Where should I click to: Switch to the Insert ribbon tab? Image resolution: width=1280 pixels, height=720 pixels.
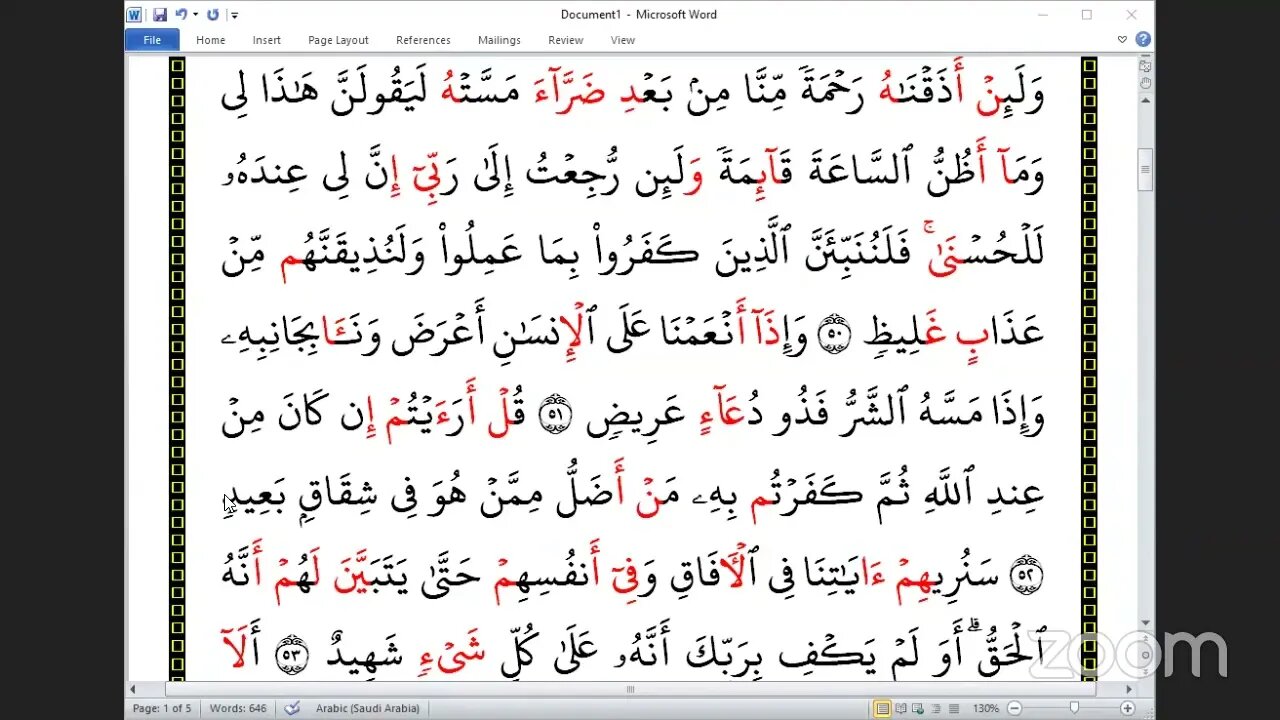pos(267,40)
